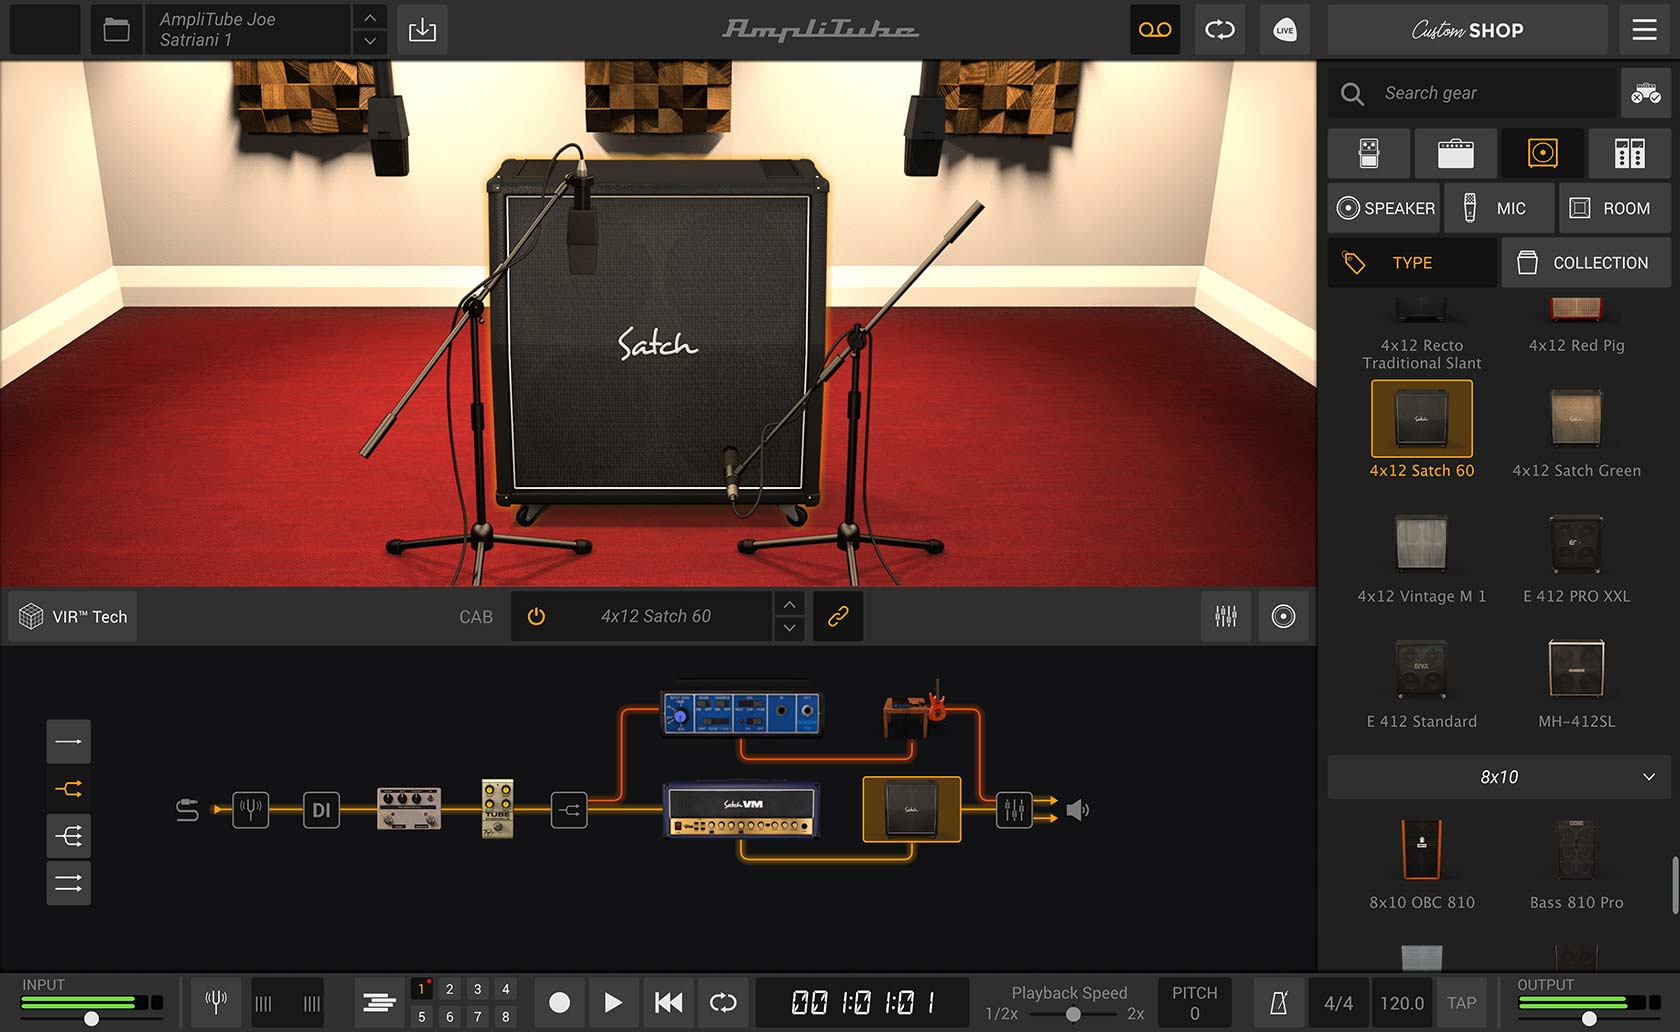The image size is (1680, 1032).
Task: Enable VIR Tech mode
Action: click(x=73, y=616)
